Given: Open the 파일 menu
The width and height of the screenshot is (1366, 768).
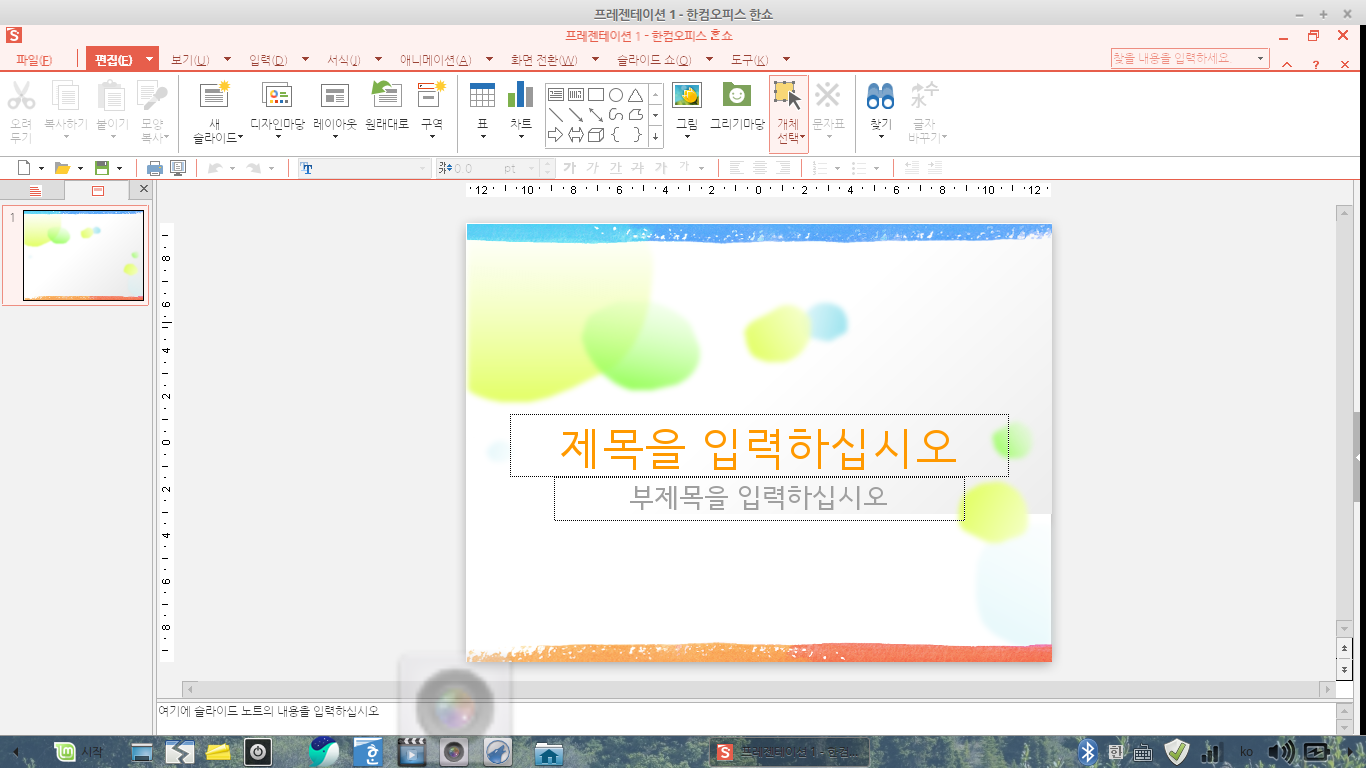Looking at the screenshot, I should [34, 60].
